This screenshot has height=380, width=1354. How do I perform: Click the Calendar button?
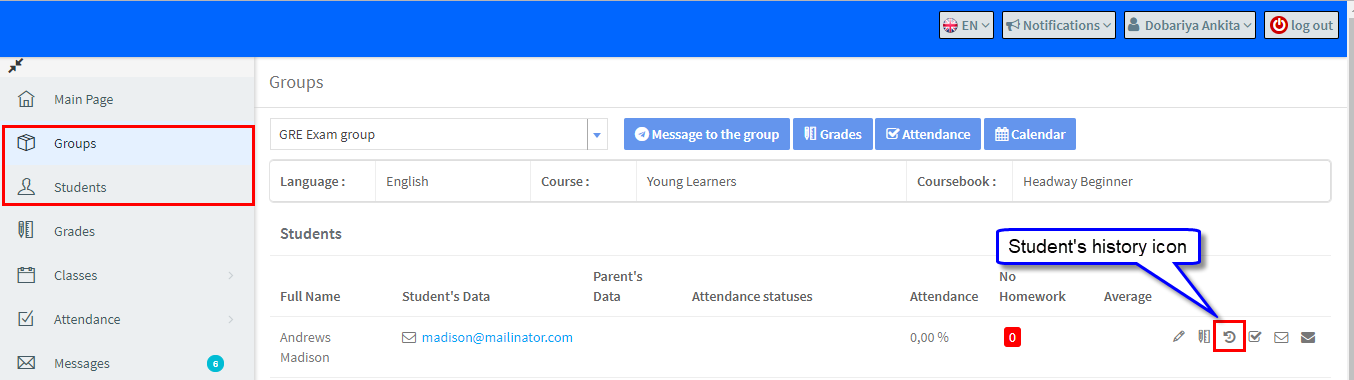coord(1030,134)
